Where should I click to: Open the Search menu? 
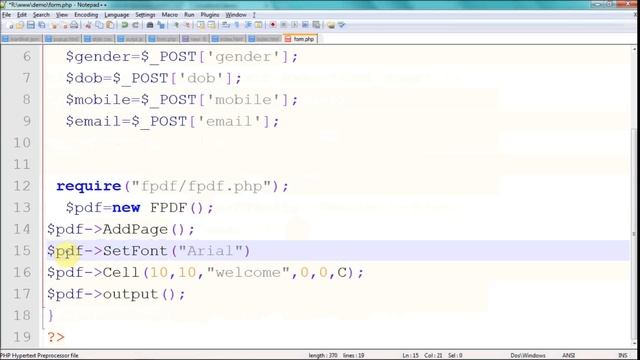coord(41,15)
